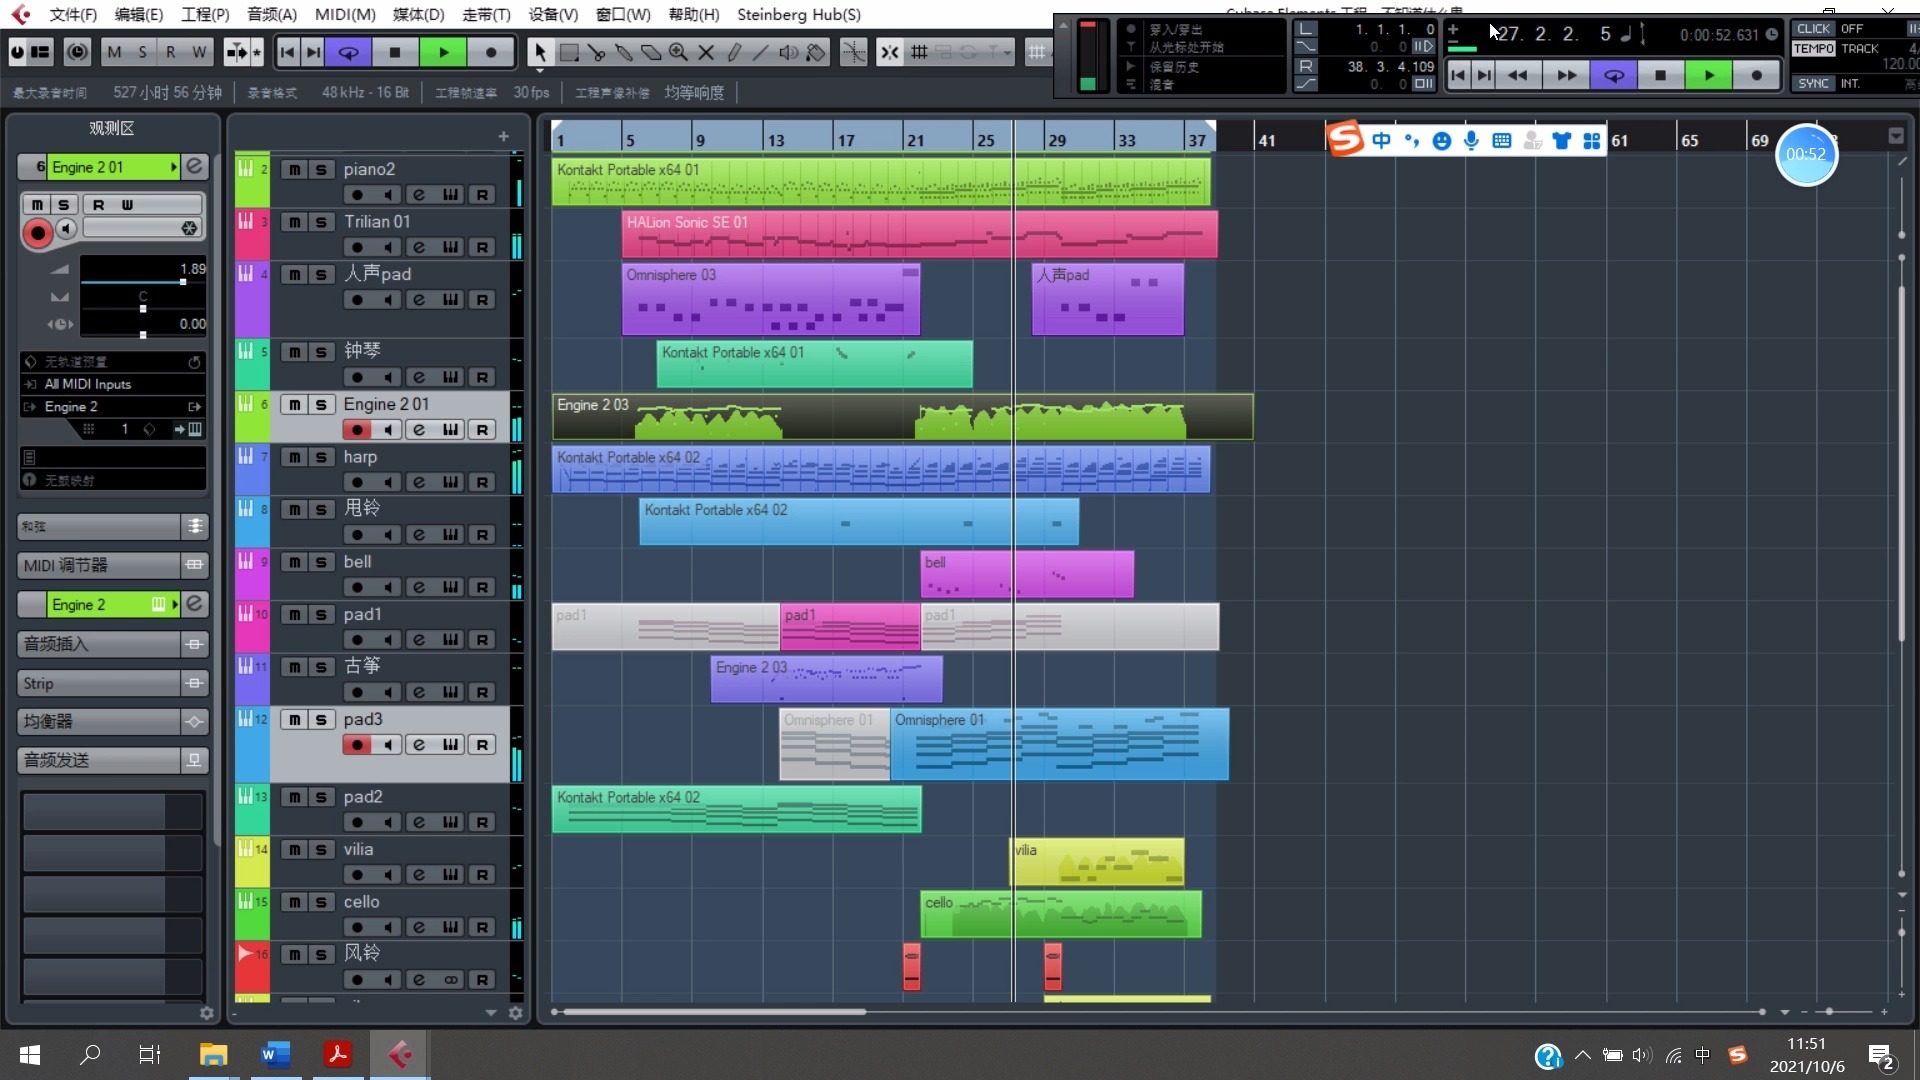
Task: Choose the Split scissors tool
Action: [x=597, y=53]
